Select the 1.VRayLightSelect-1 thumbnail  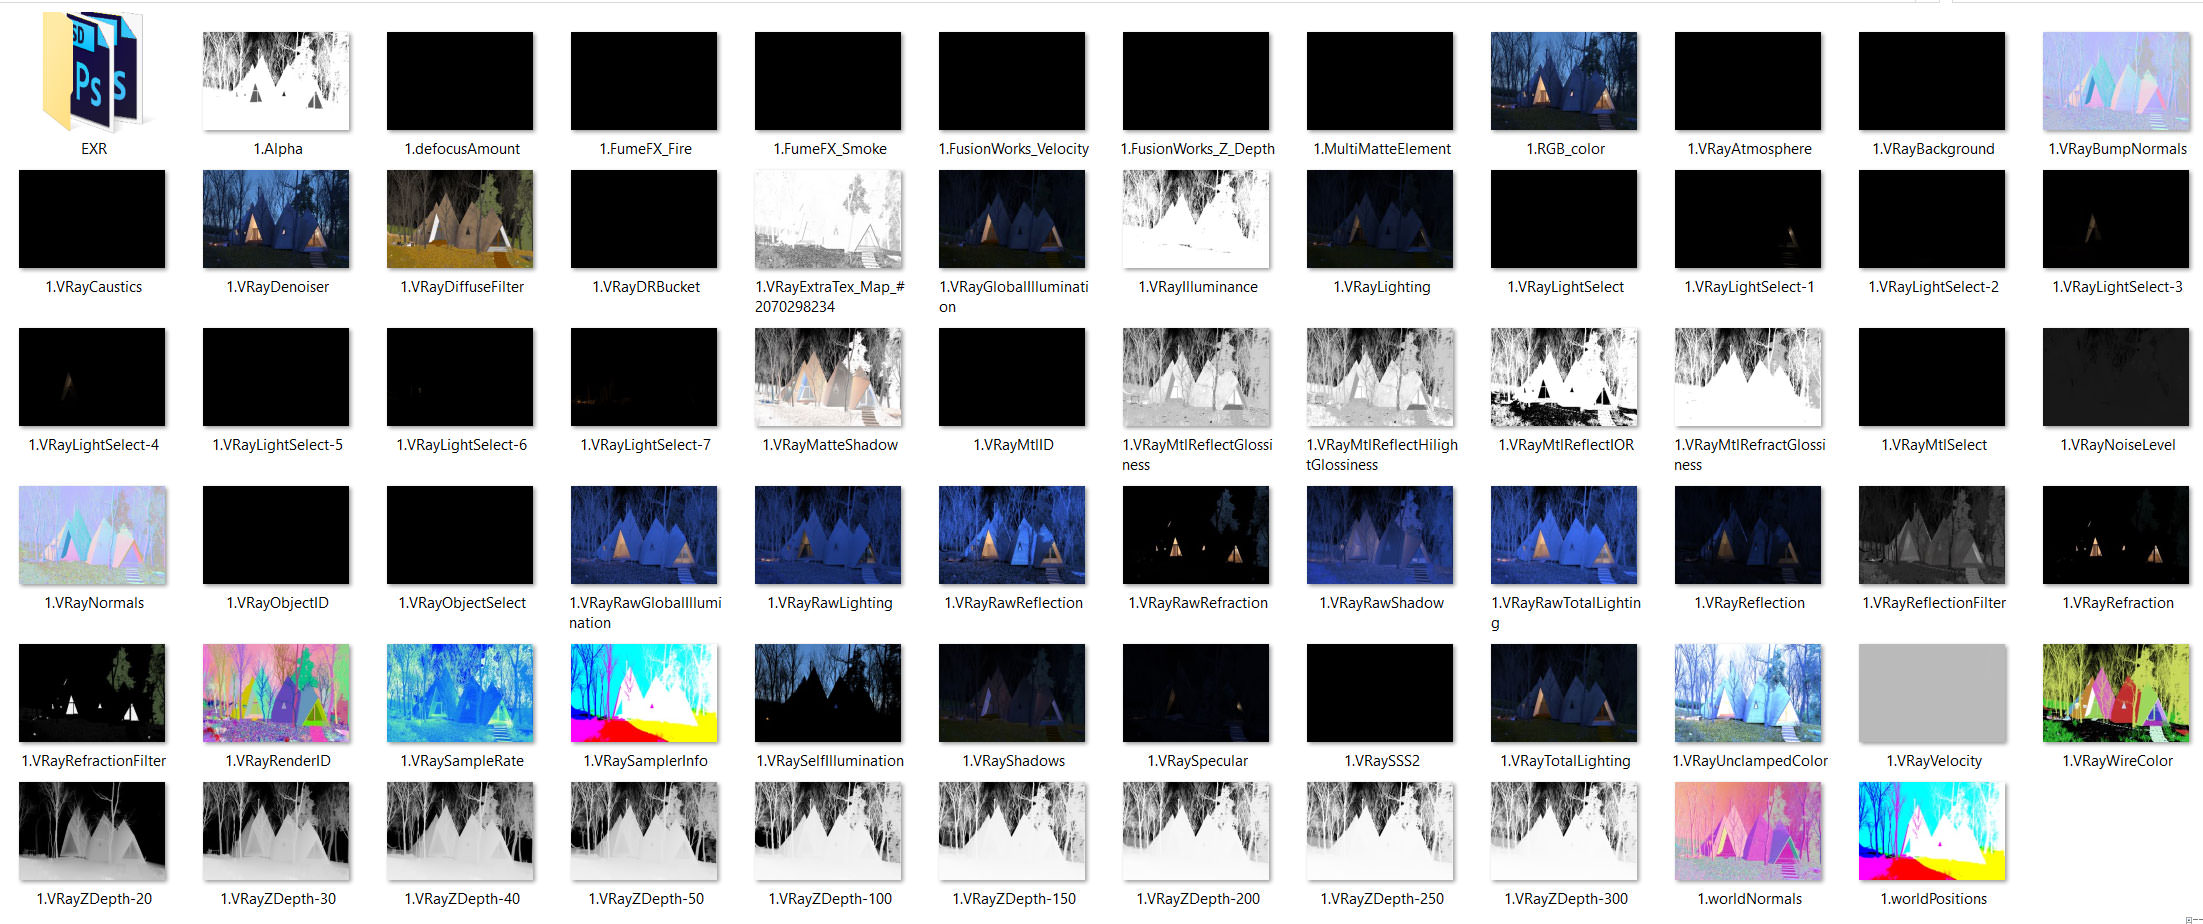[1748, 219]
